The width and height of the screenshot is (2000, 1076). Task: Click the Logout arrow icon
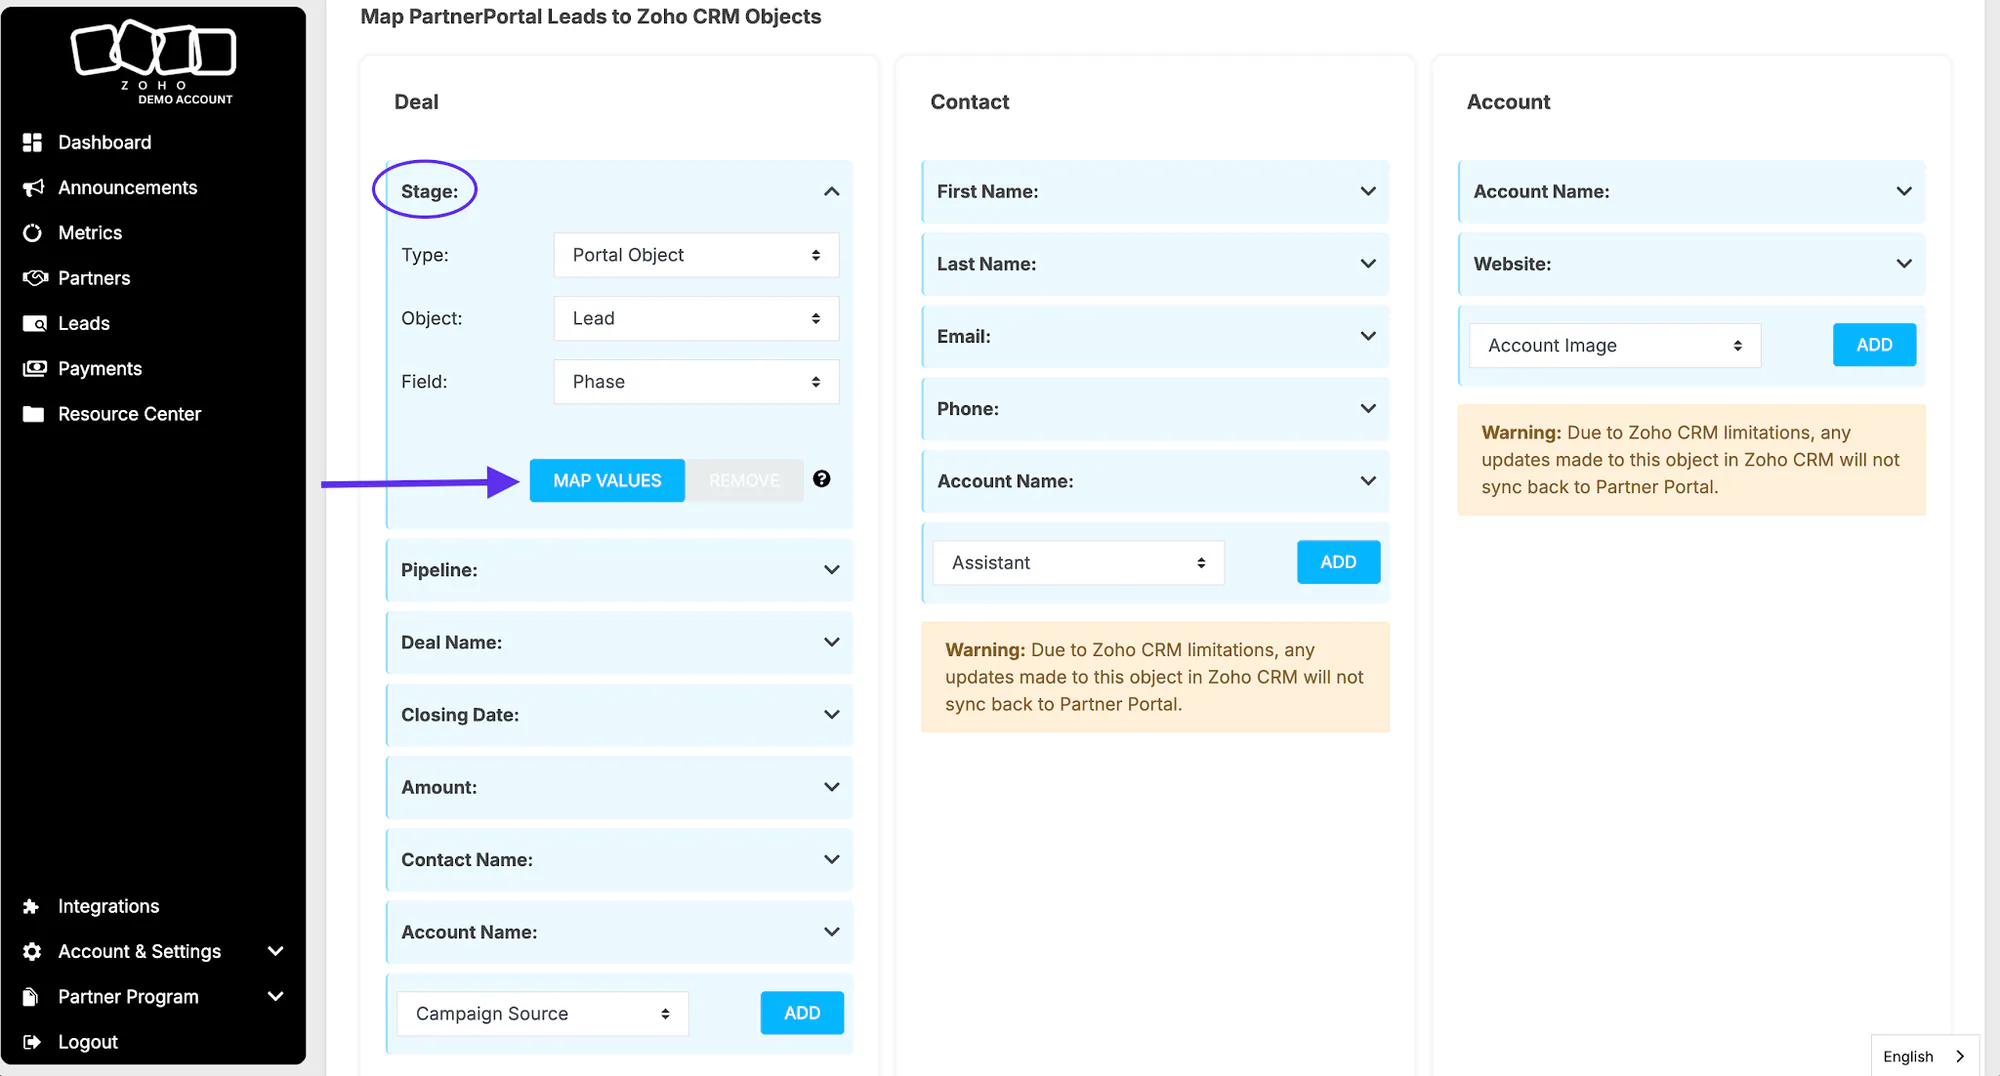(32, 1042)
